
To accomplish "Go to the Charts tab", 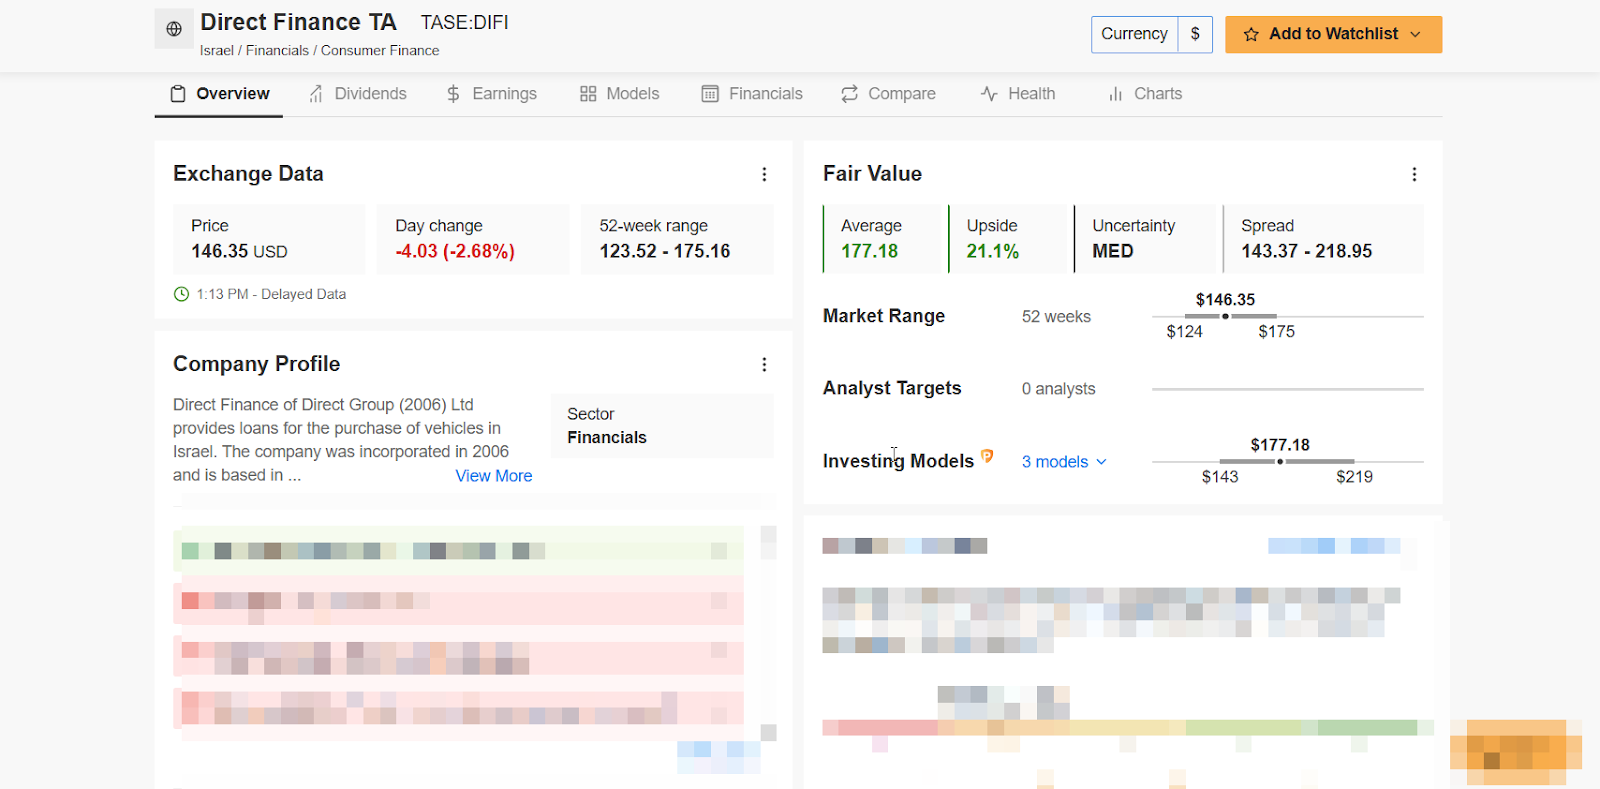I will point(1145,94).
